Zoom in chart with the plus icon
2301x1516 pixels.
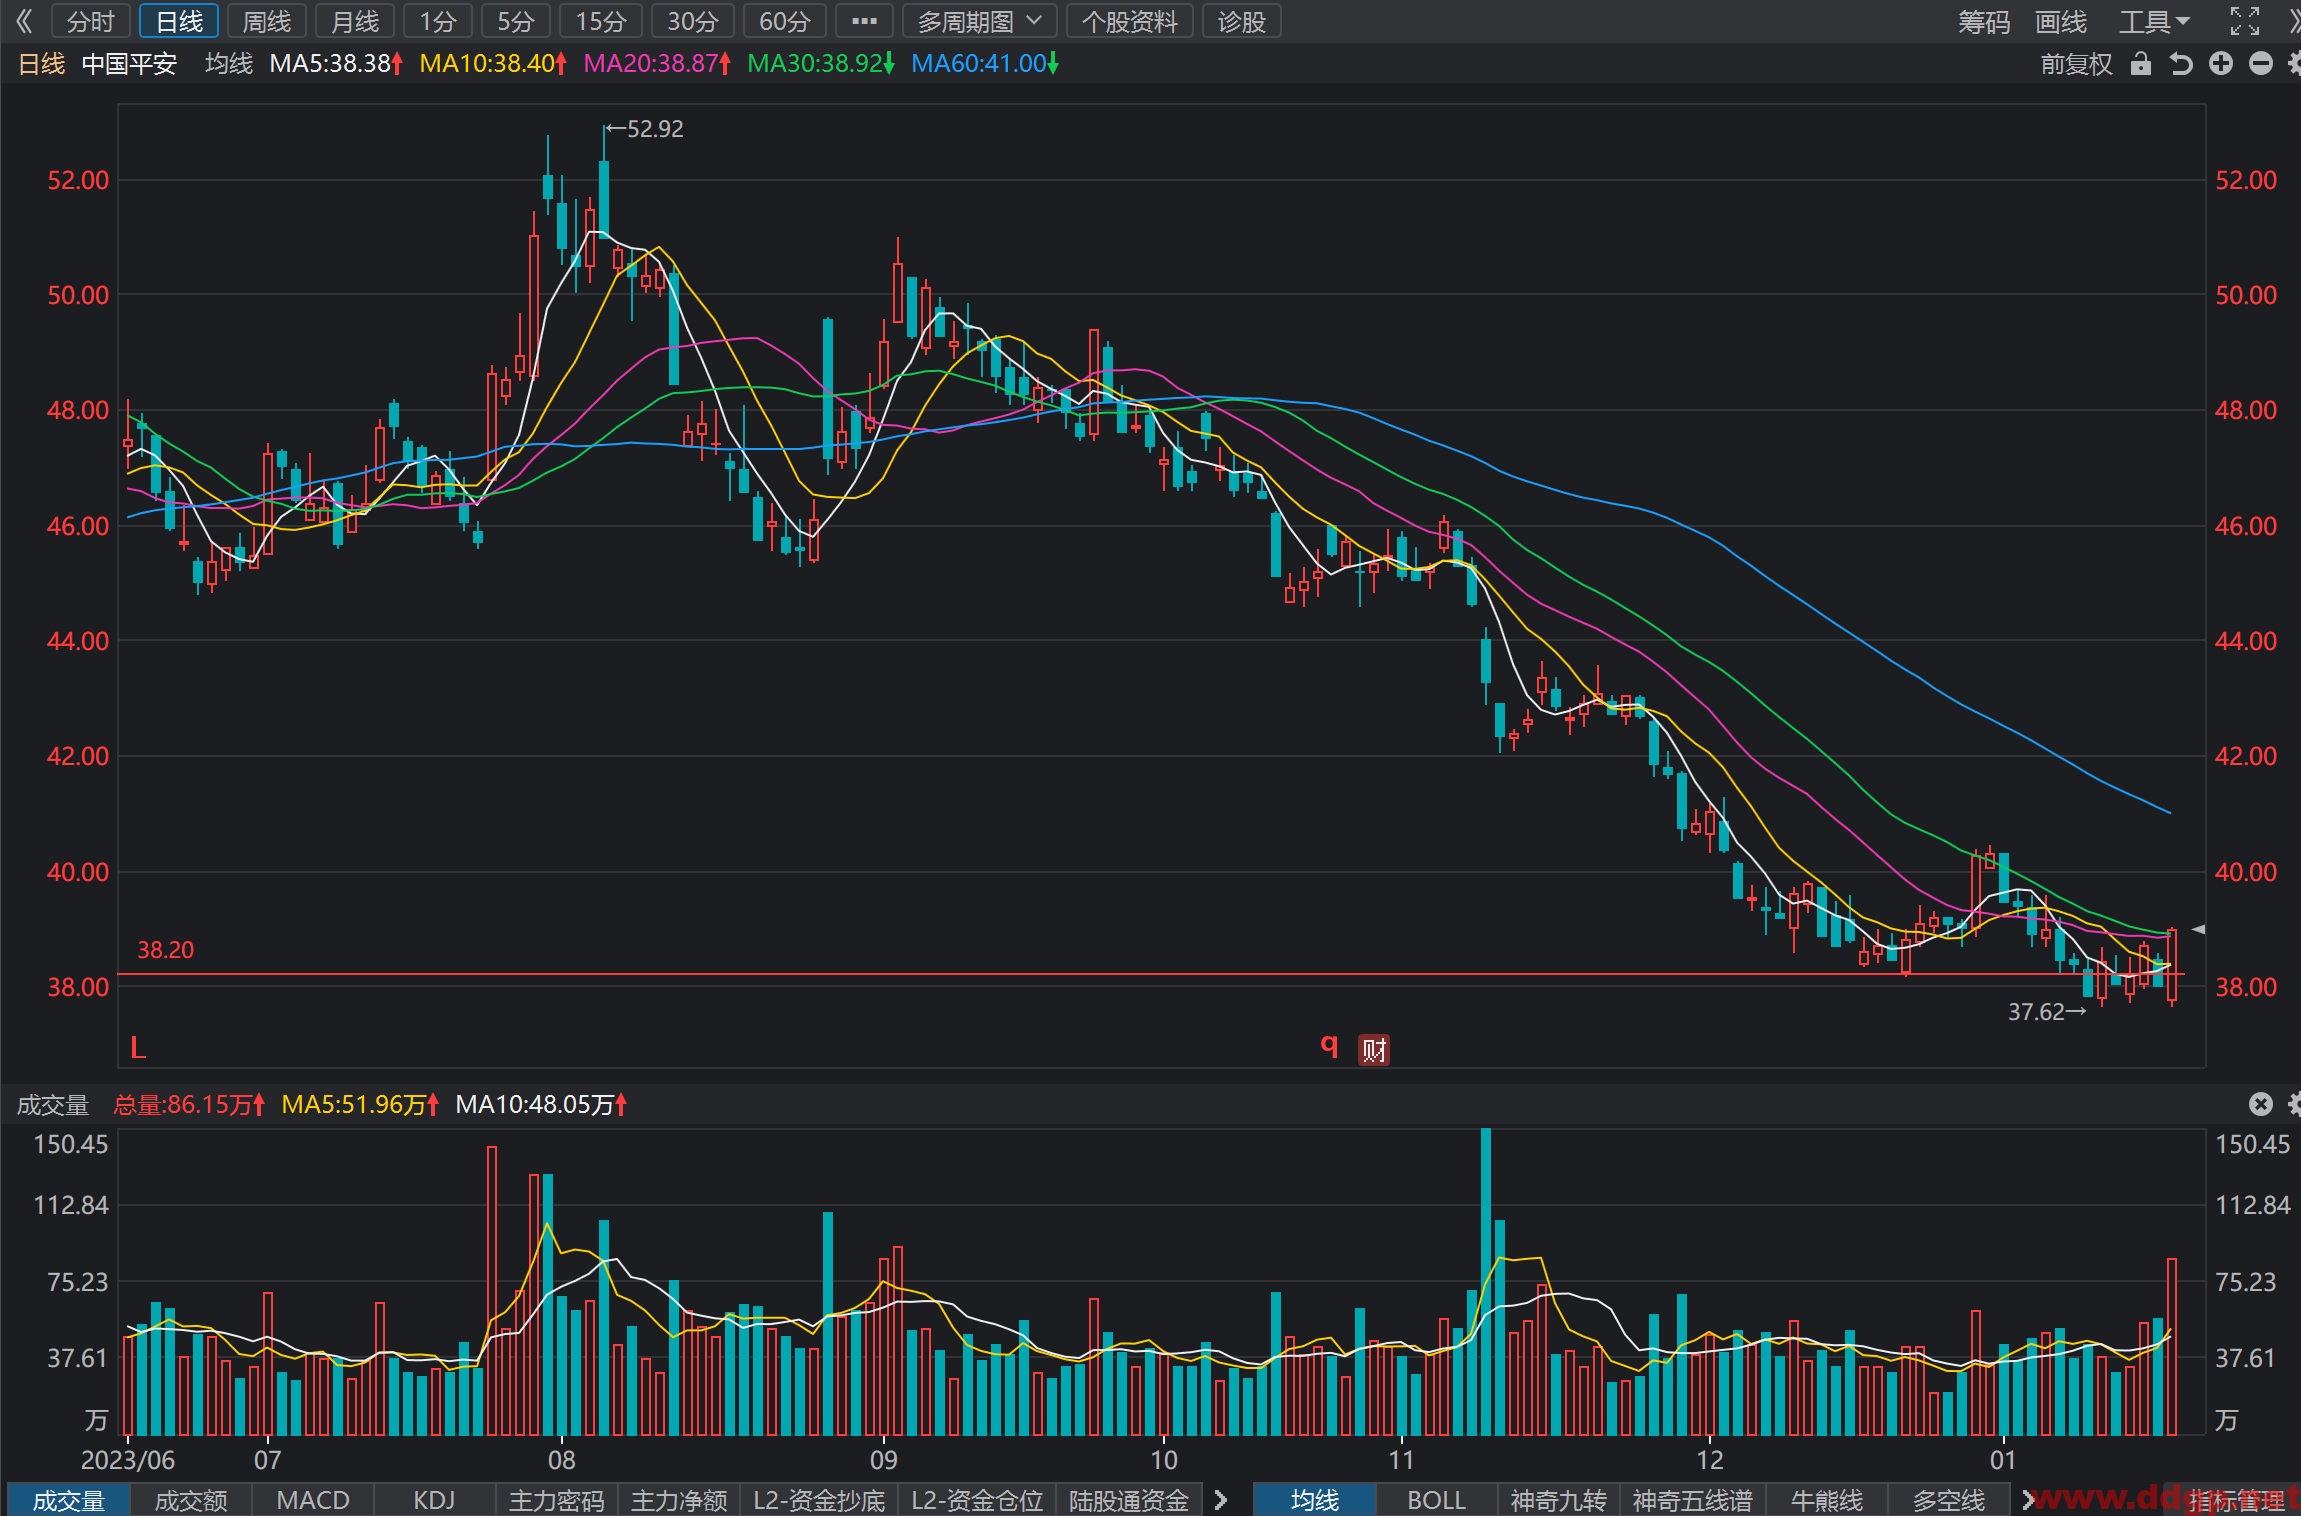click(2221, 64)
